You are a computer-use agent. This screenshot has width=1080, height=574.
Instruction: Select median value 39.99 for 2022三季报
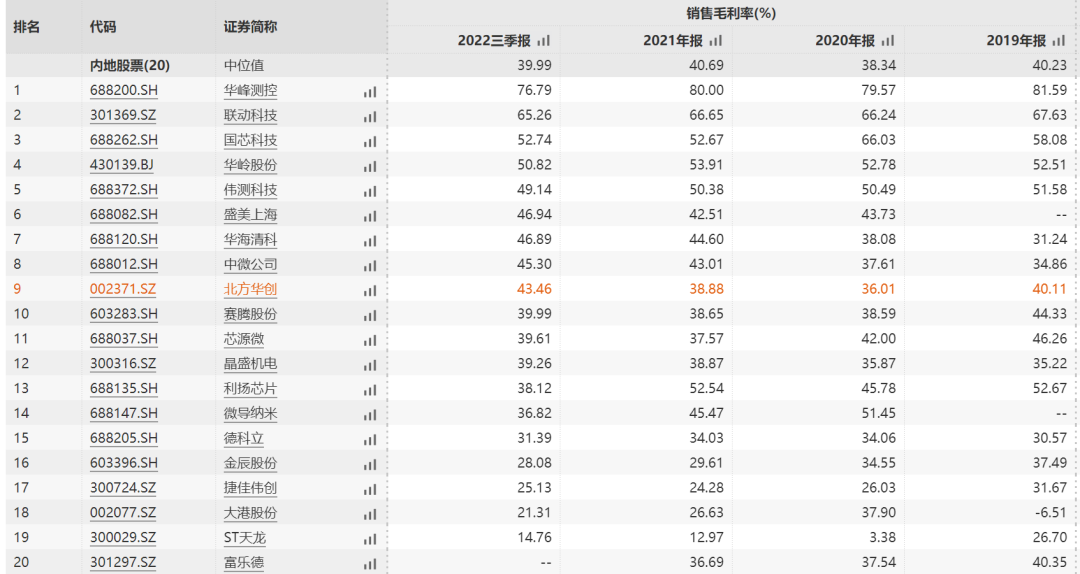[x=534, y=65]
